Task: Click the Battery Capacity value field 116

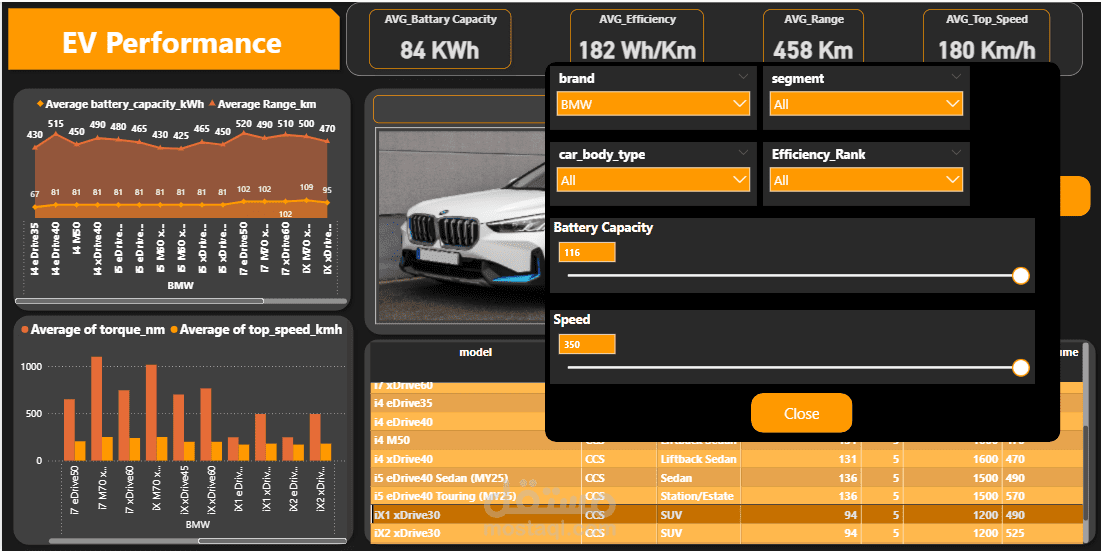Action: [587, 252]
